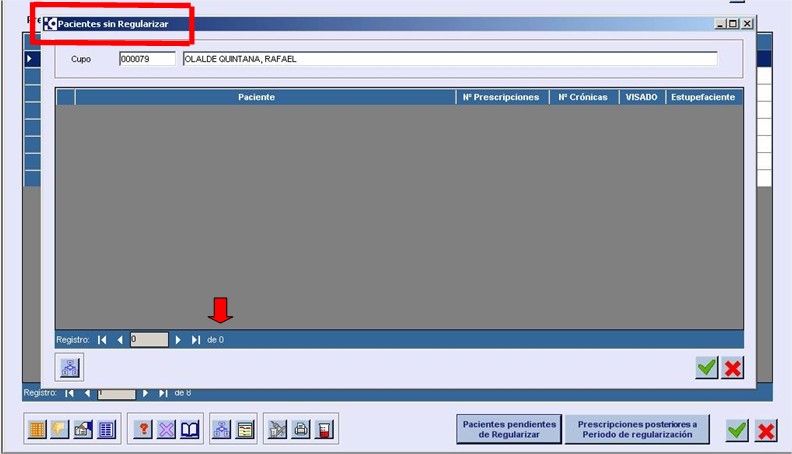Click the printer icon in bottom toolbar
Screen dimensions: 792x454
tap(300, 429)
